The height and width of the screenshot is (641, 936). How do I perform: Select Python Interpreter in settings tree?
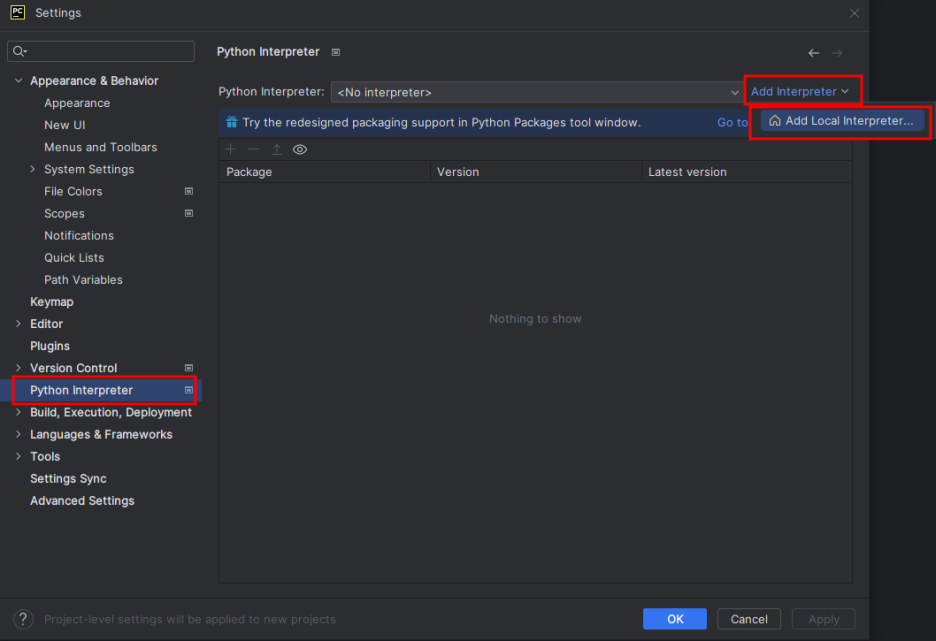[81, 390]
